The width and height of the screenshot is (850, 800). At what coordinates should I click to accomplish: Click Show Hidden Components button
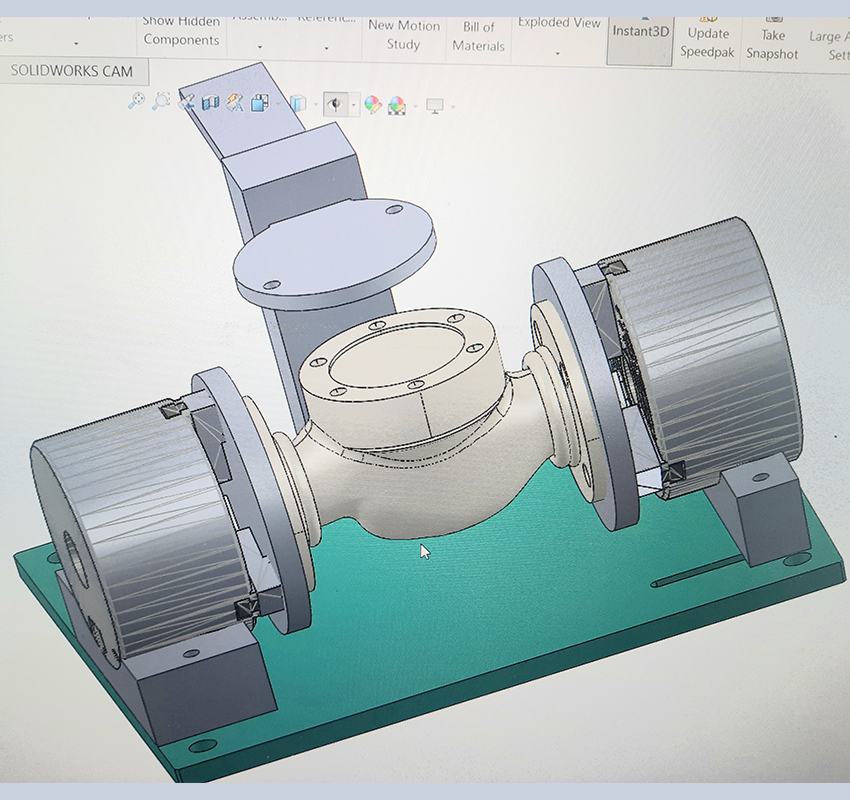(181, 30)
